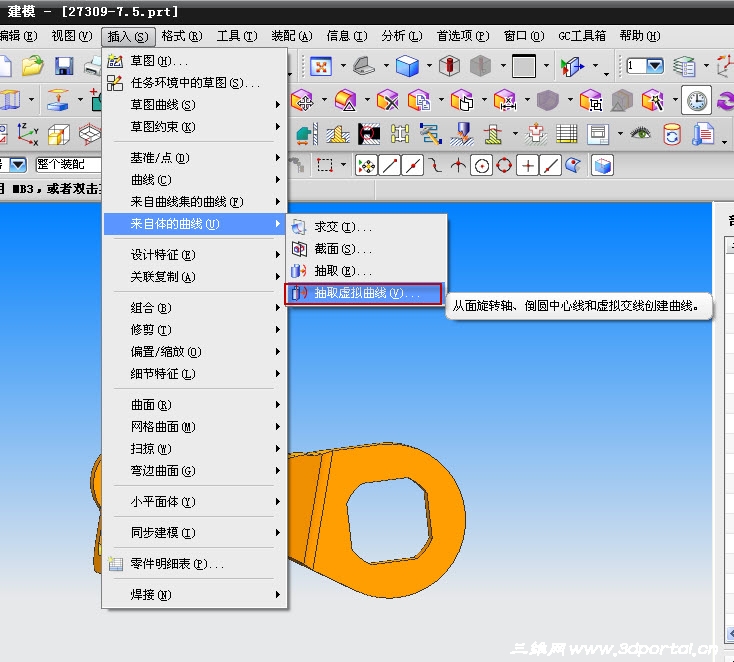The width and height of the screenshot is (734, 662).
Task: Open the 格式(R) menu
Action: pos(182,36)
